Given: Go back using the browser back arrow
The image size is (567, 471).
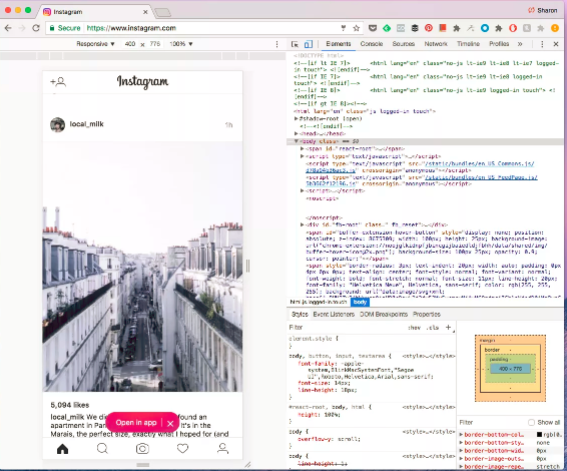Looking at the screenshot, I should (8, 28).
